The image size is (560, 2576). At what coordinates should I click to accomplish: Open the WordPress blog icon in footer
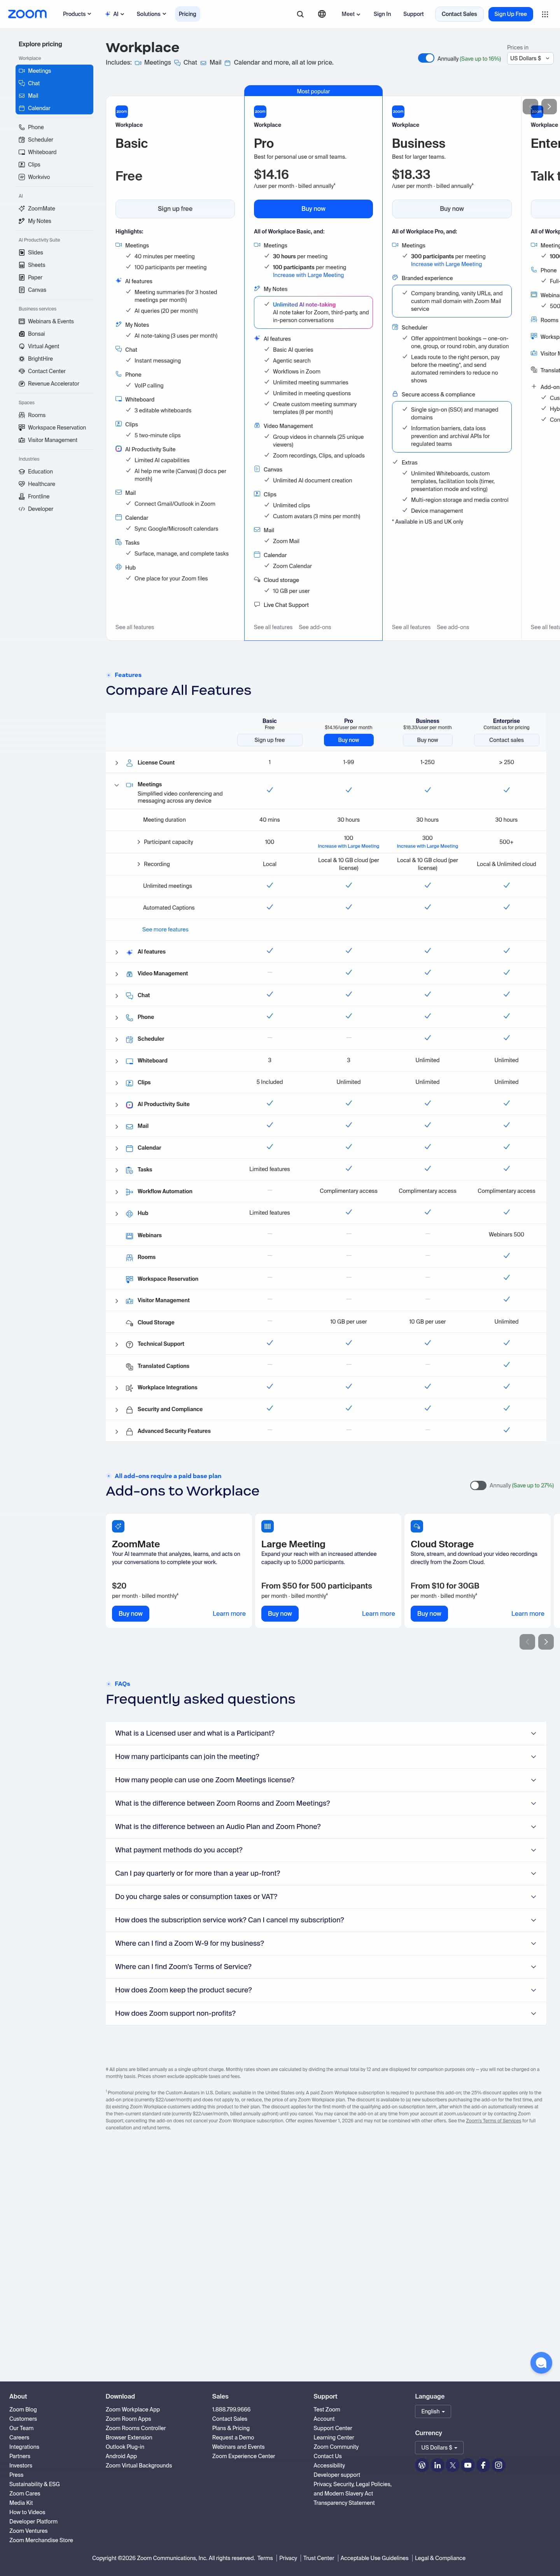point(422,2465)
